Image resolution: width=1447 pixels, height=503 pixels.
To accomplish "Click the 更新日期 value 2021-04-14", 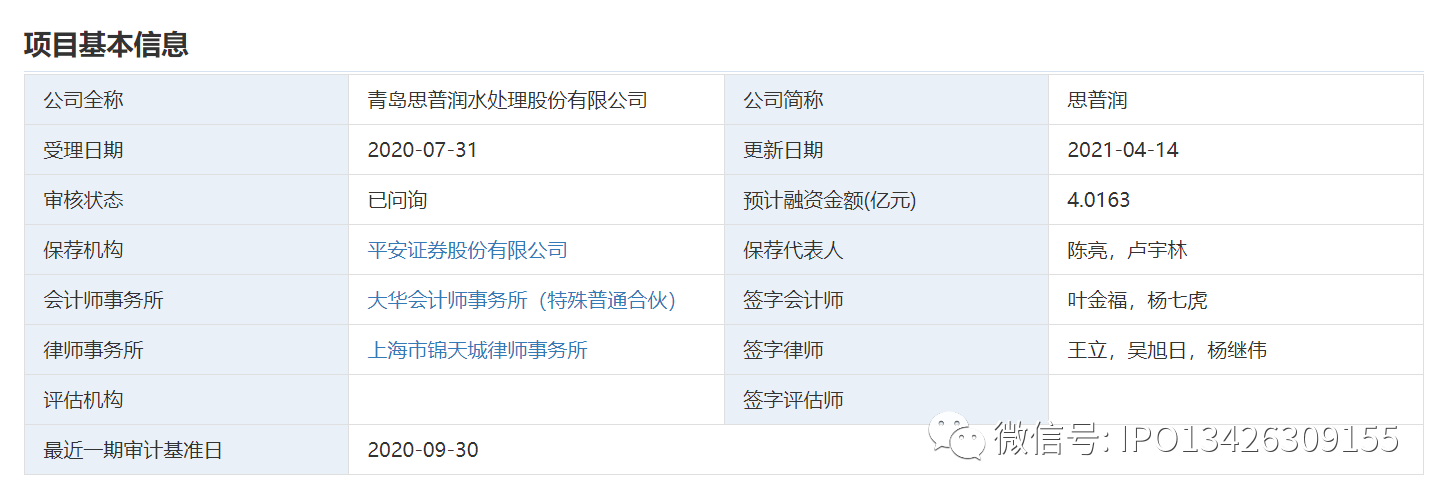I will pyautogui.click(x=1122, y=150).
